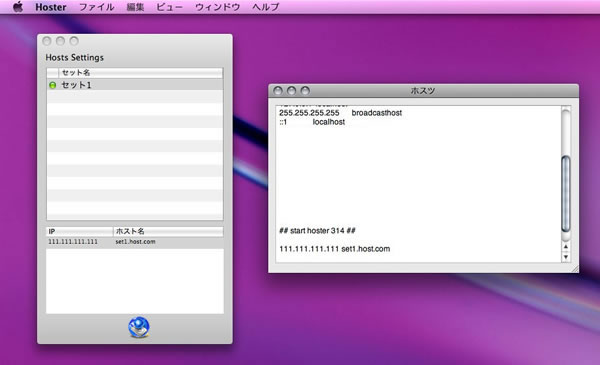The image size is (600, 365).
Task: Select the 111.111.111.111 IP cell
Action: tap(73, 242)
